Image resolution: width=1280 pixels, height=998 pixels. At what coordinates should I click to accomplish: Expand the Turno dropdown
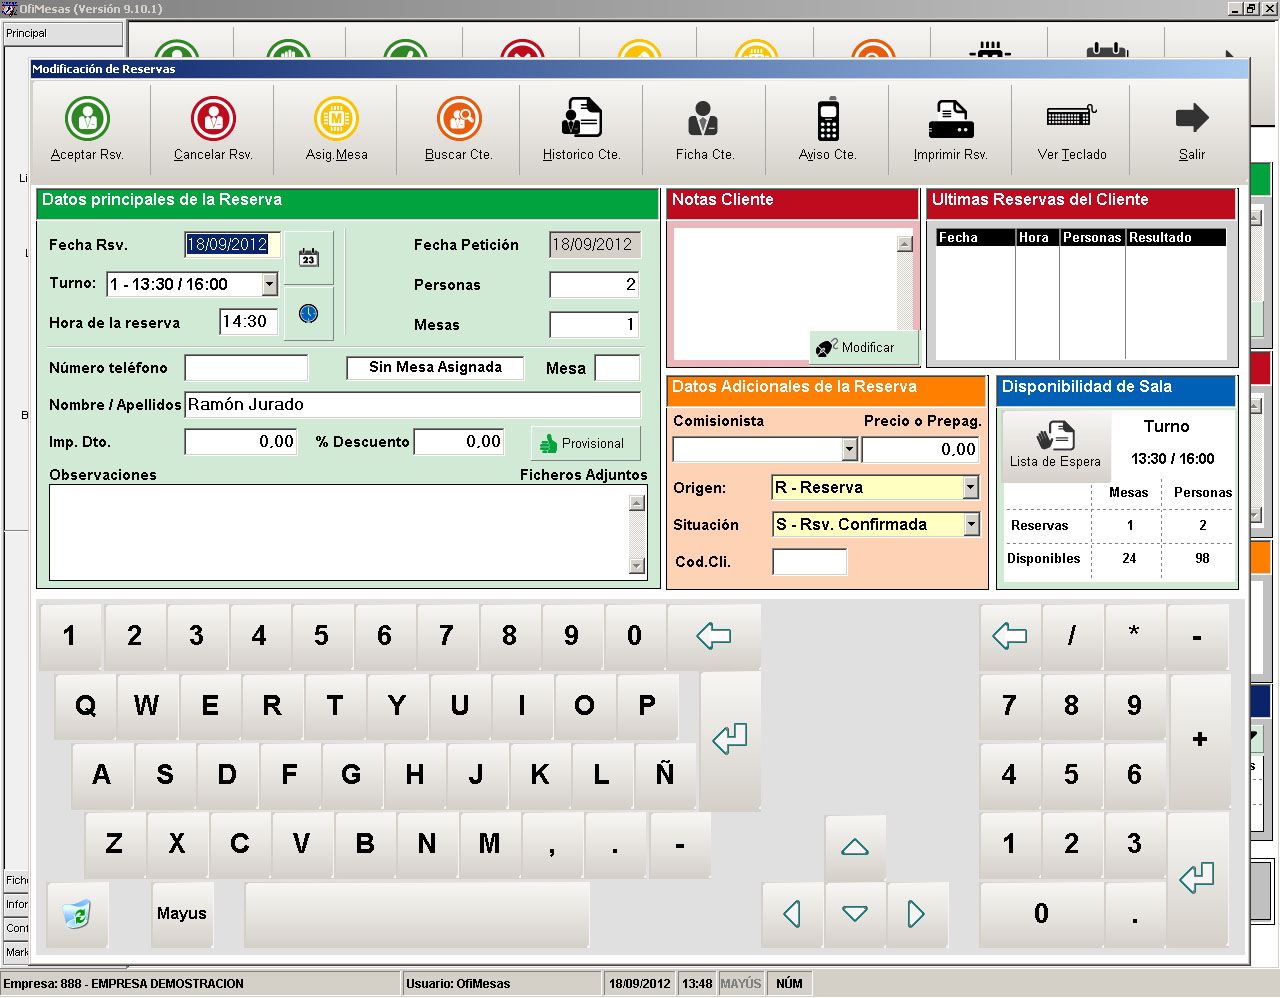(269, 284)
